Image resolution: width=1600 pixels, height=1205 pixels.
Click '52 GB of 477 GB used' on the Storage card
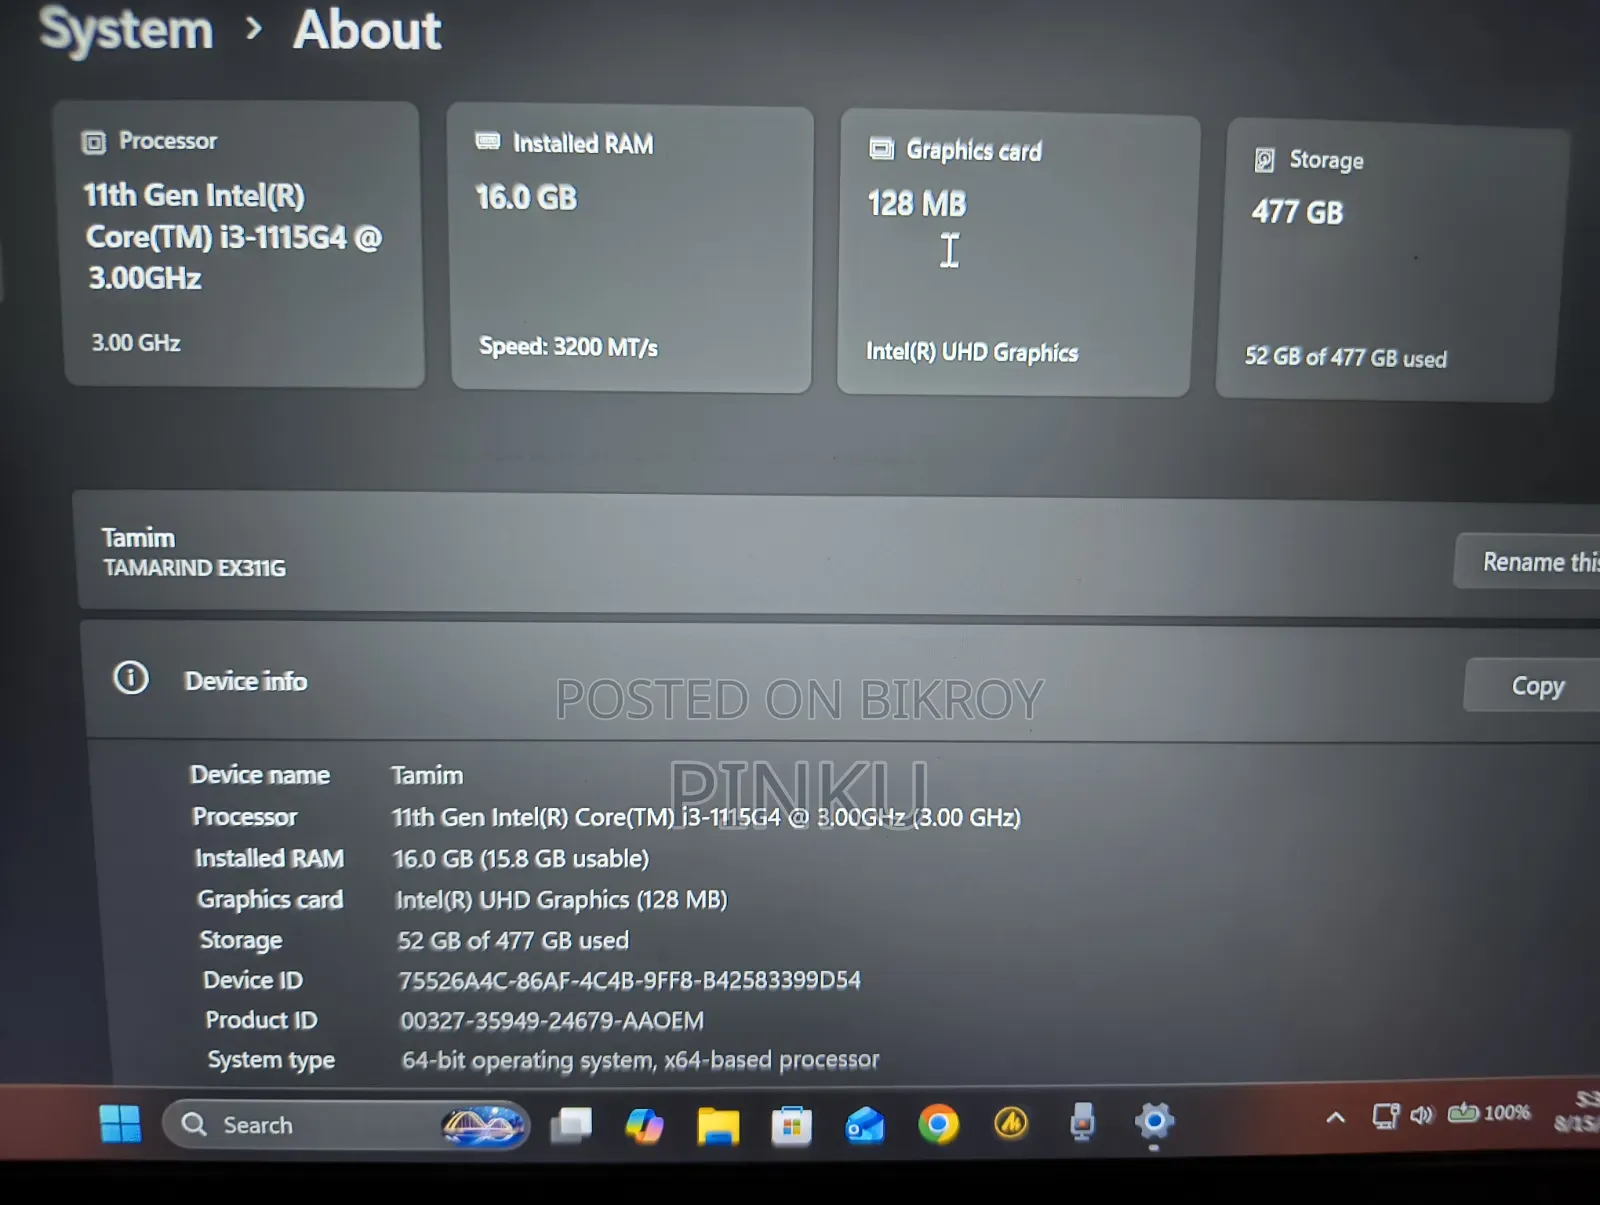tap(1345, 357)
